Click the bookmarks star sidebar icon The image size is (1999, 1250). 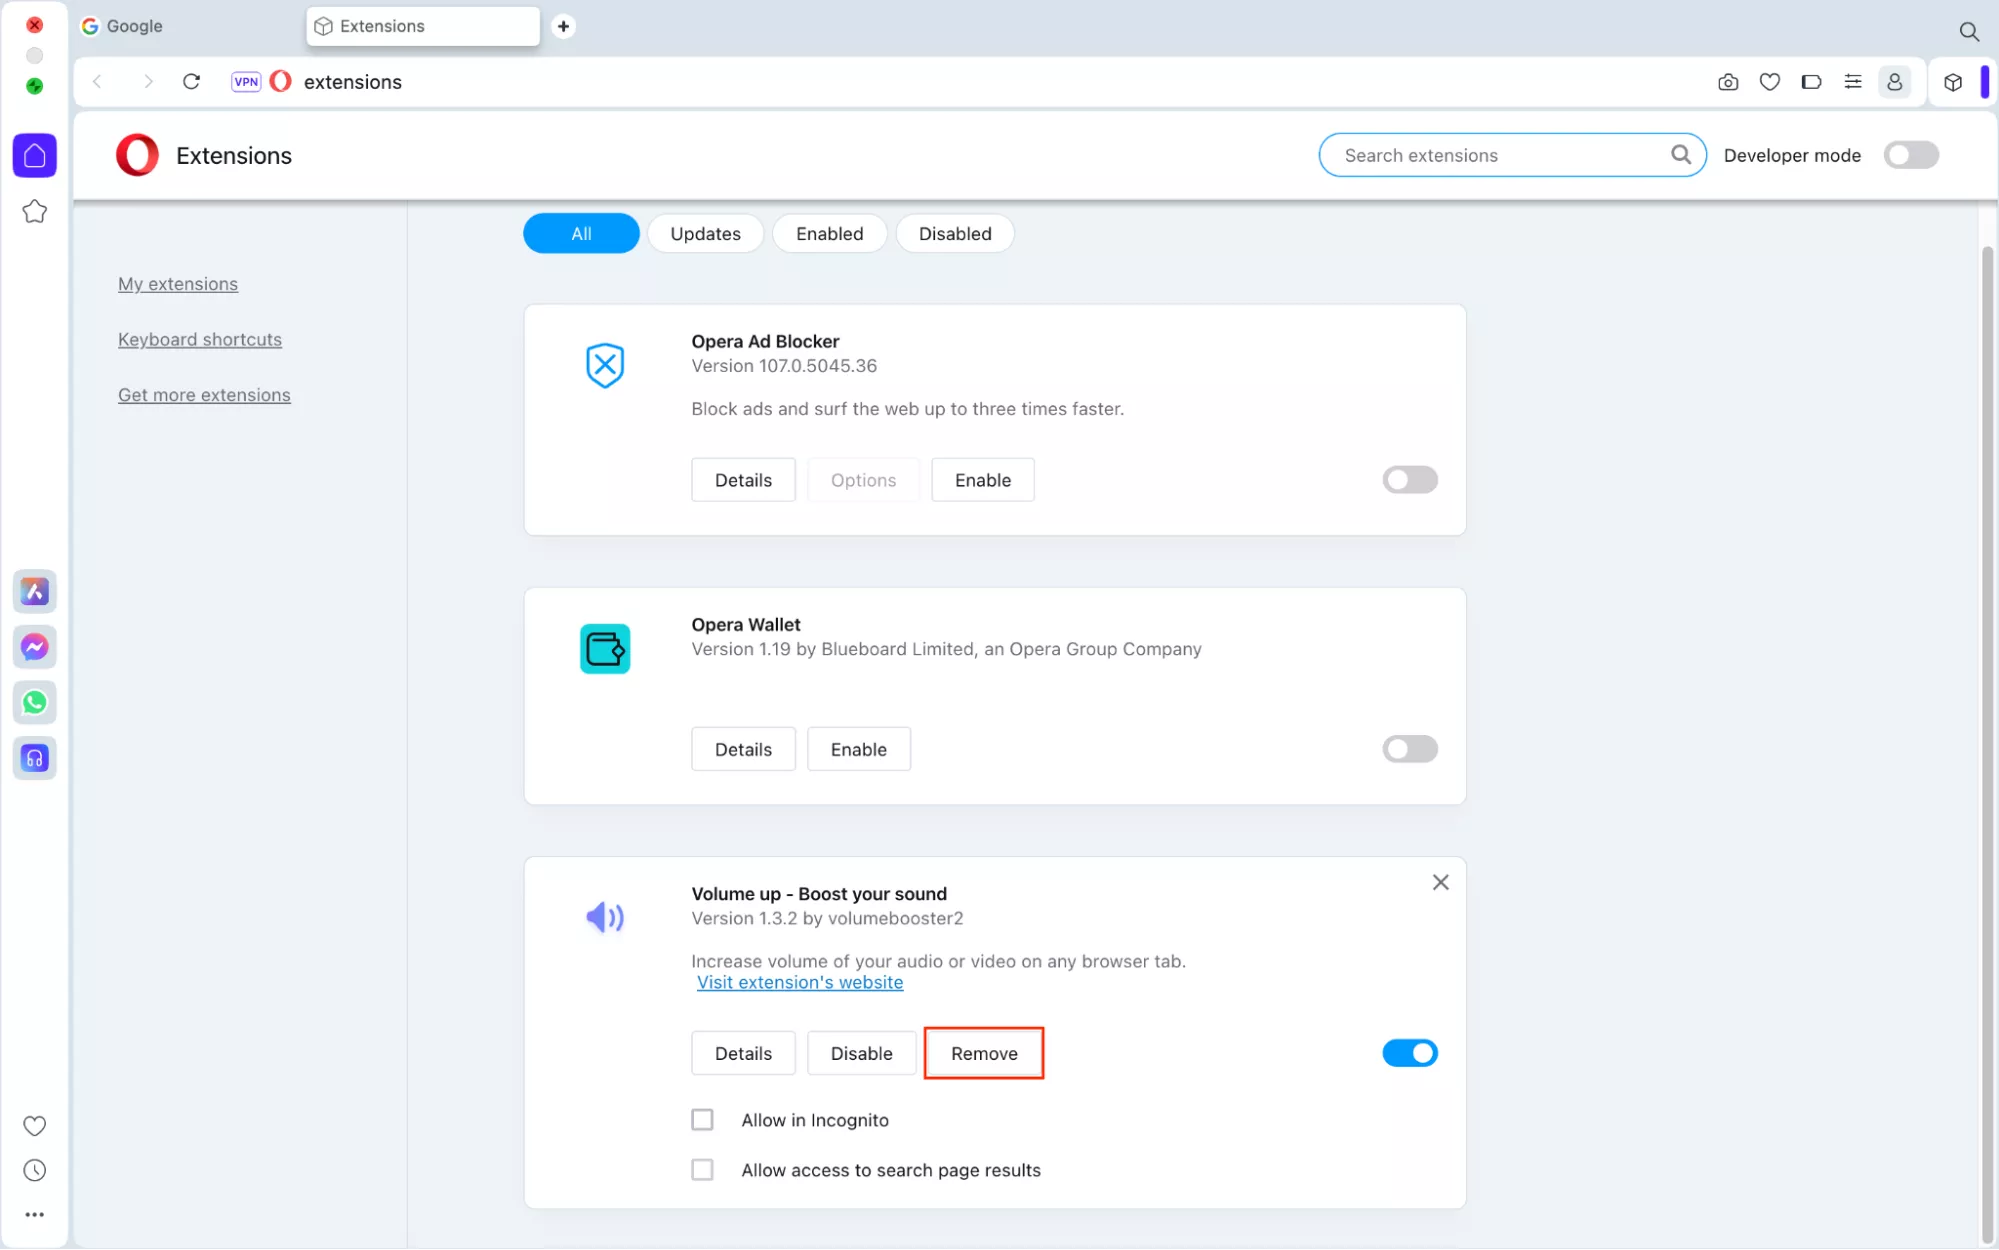(35, 211)
